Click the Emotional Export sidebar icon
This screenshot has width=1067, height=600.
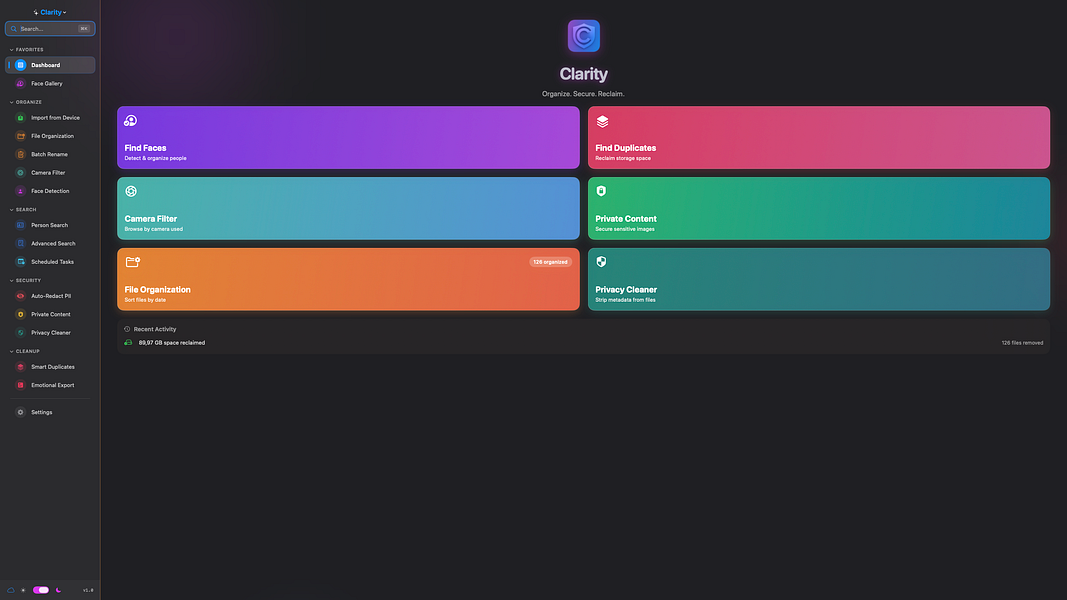[x=20, y=385]
